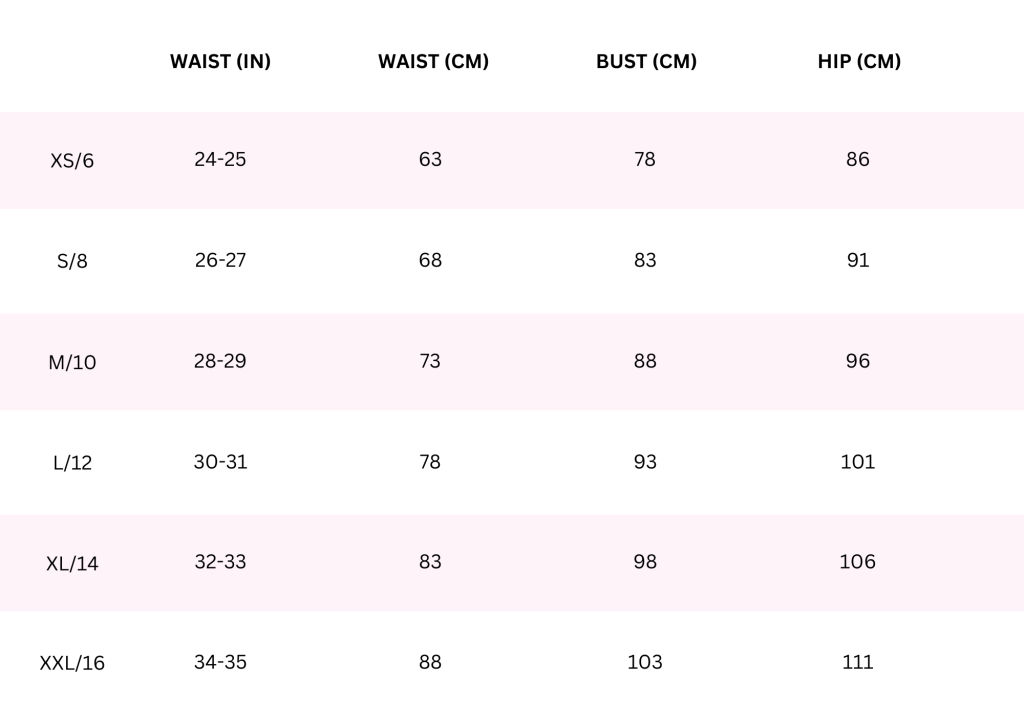Select the HIP (CM) column header

tap(859, 61)
